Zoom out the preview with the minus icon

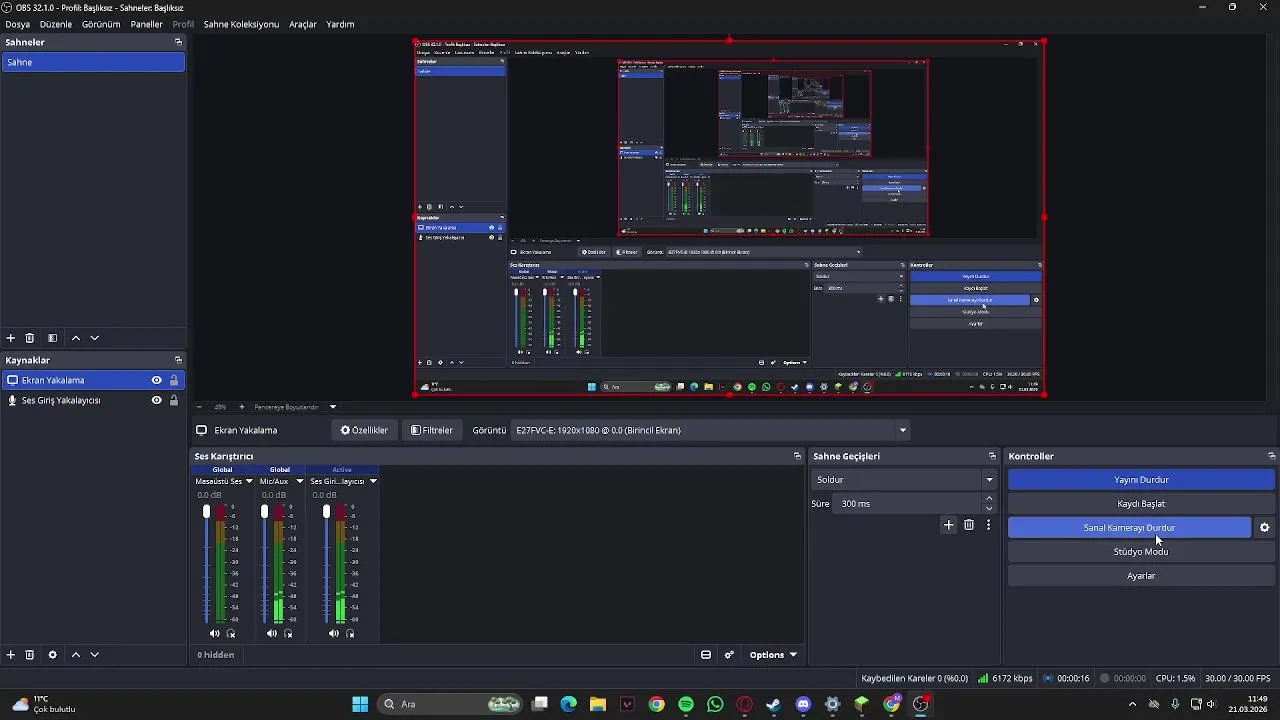tap(199, 407)
